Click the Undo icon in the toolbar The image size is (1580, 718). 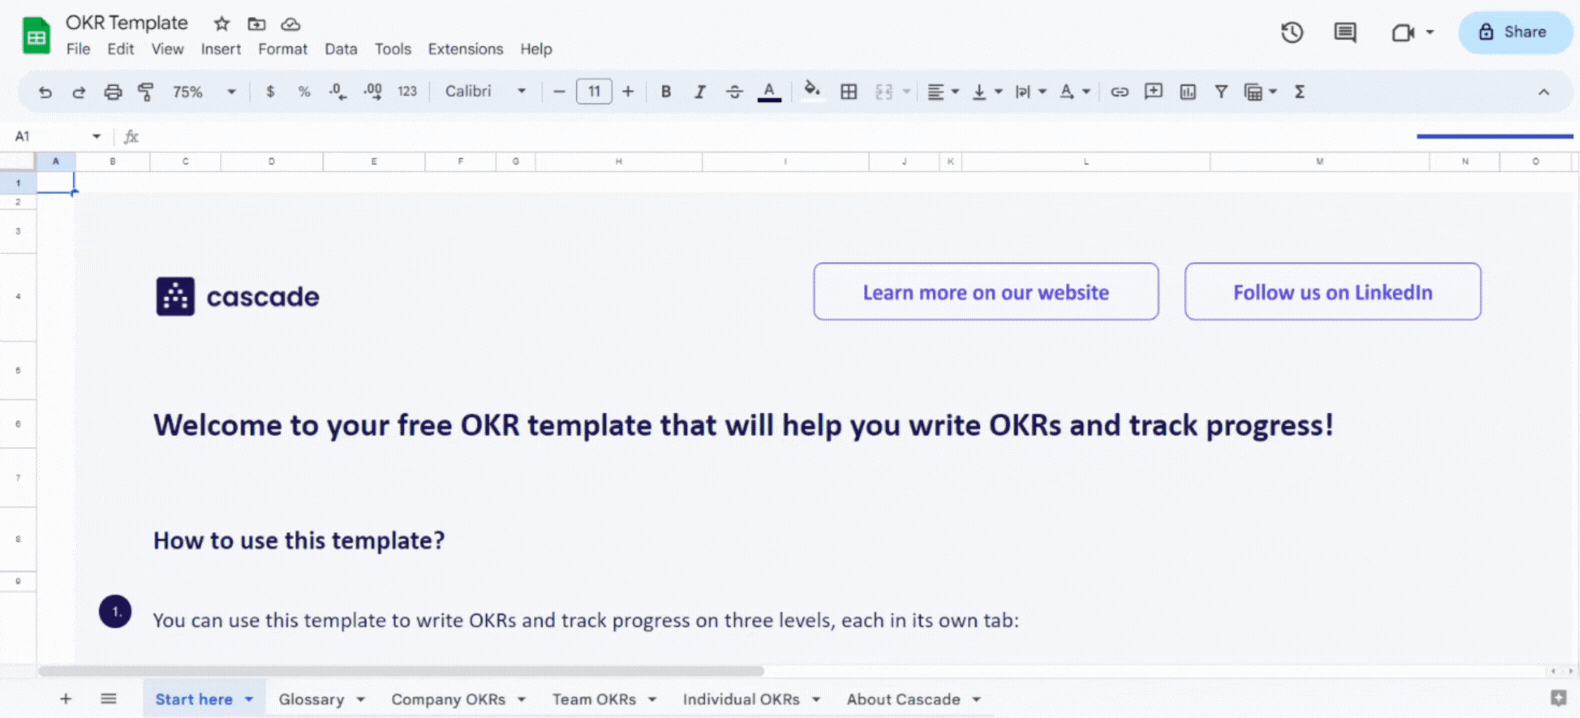click(x=45, y=92)
